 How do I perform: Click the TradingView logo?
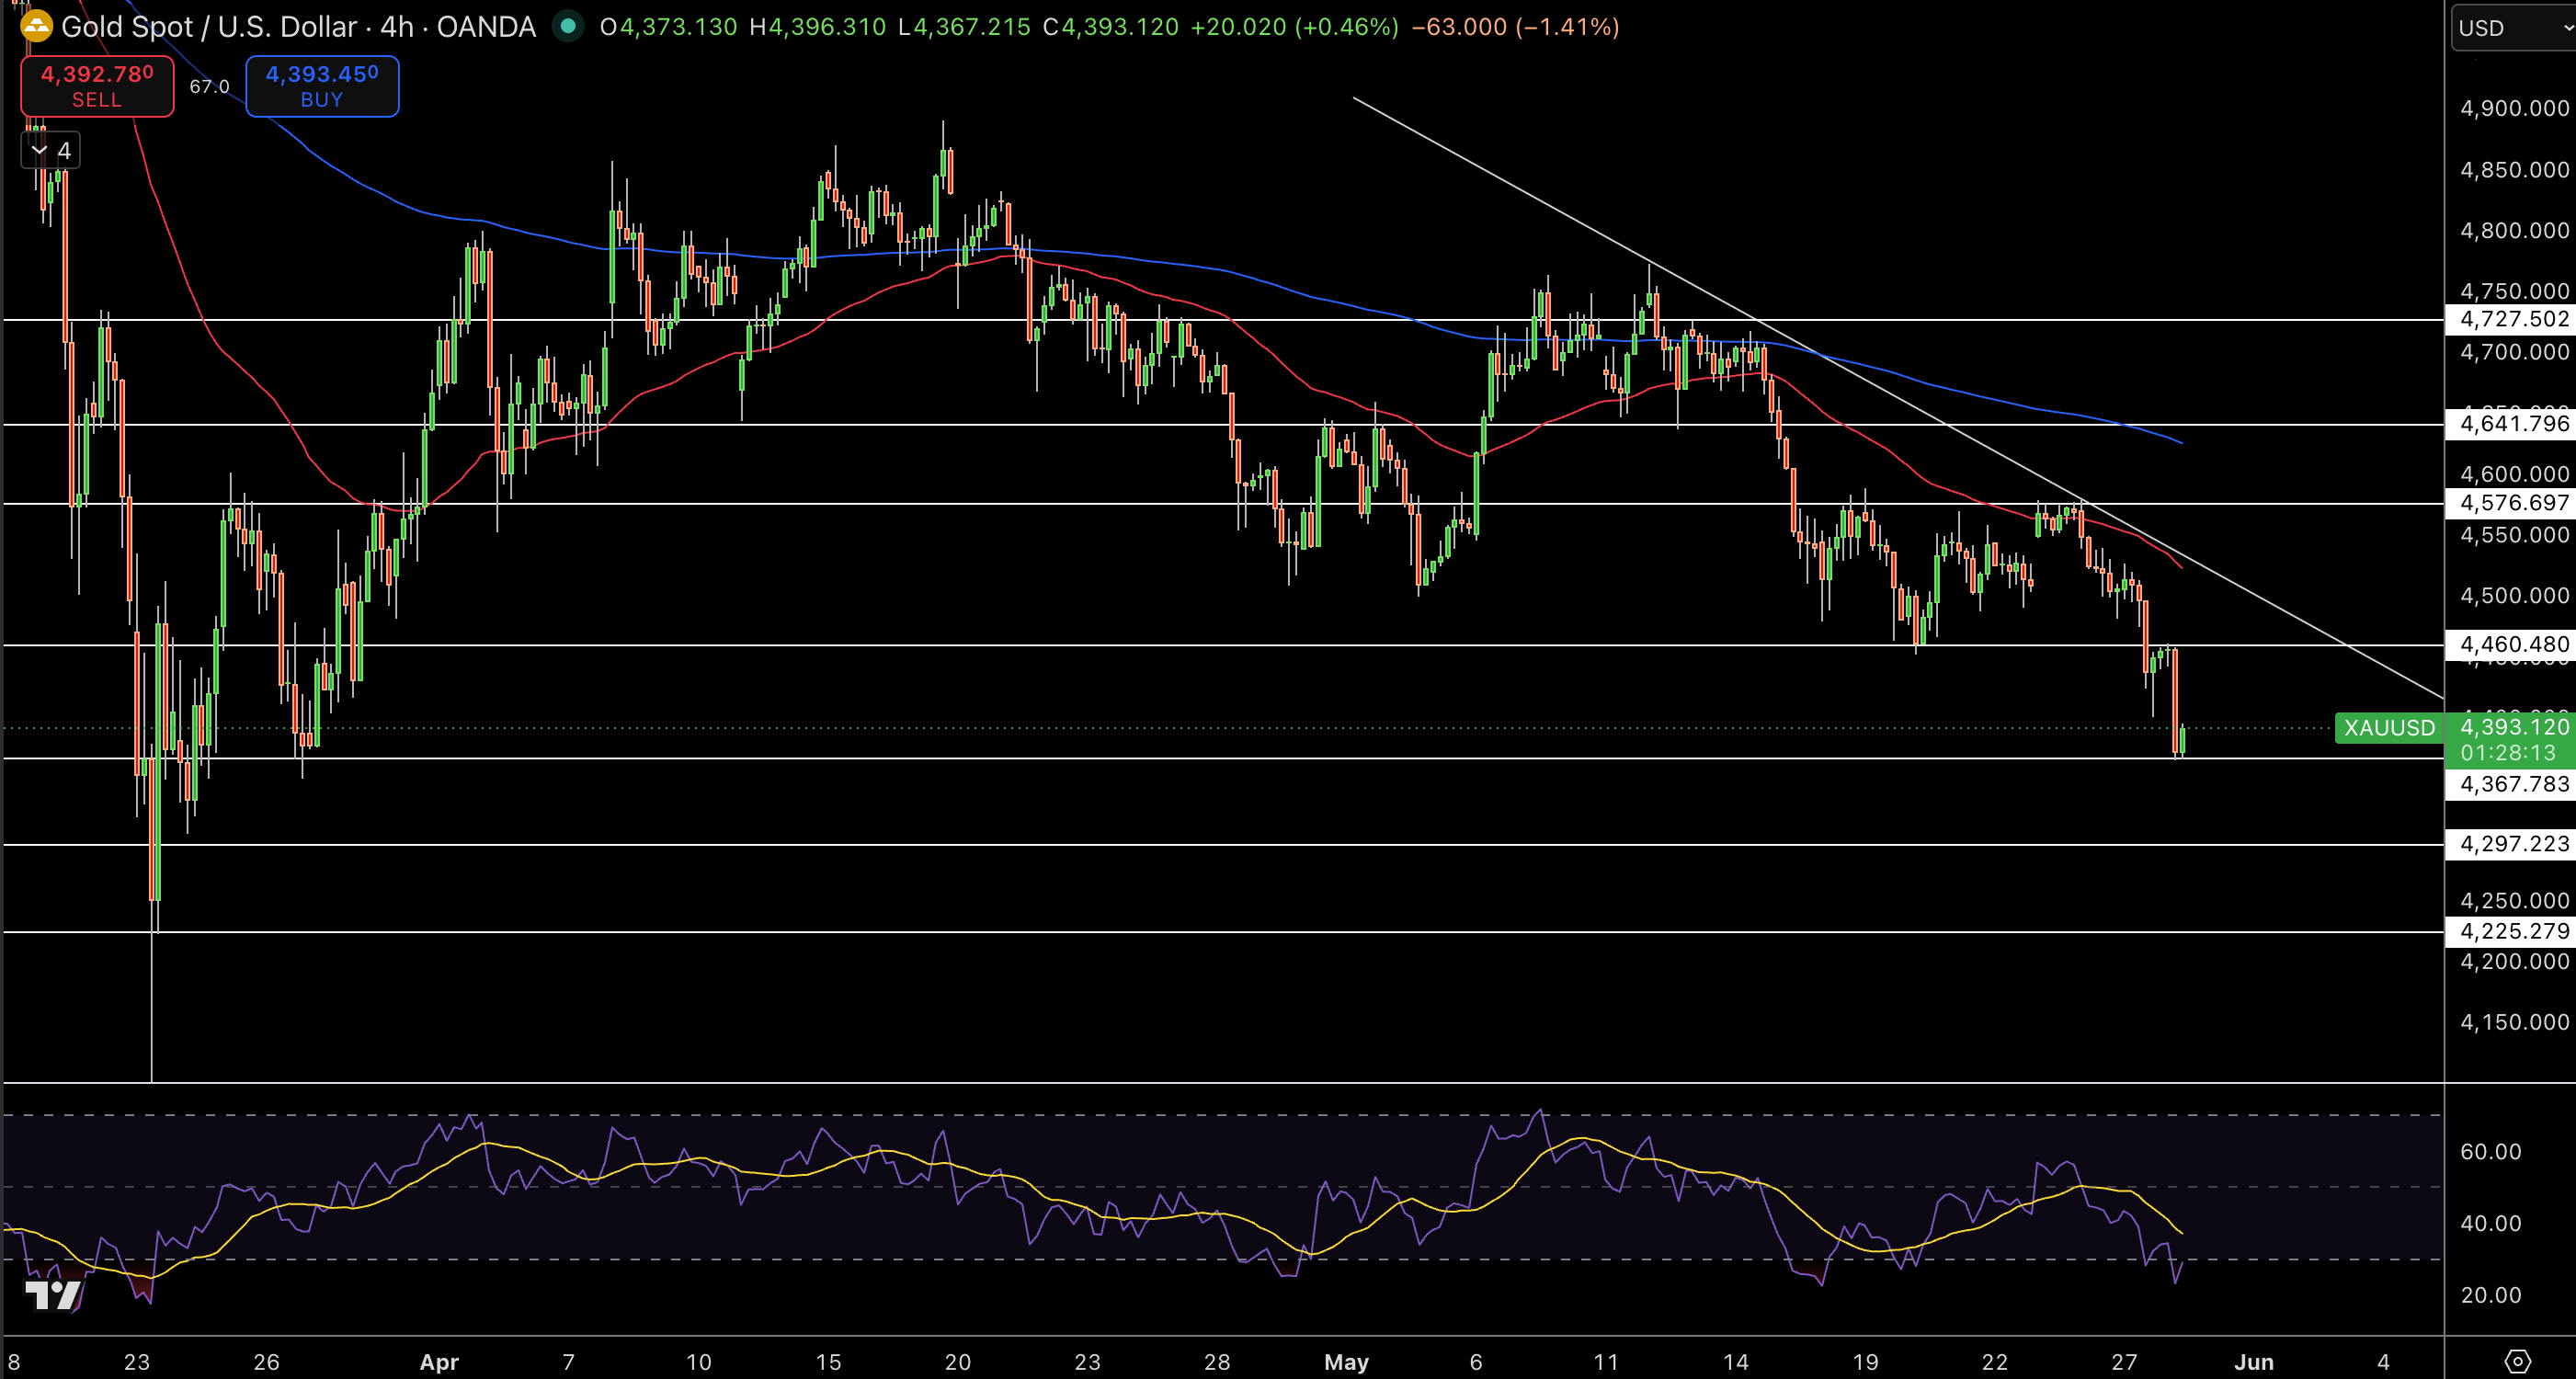pyautogui.click(x=53, y=1295)
